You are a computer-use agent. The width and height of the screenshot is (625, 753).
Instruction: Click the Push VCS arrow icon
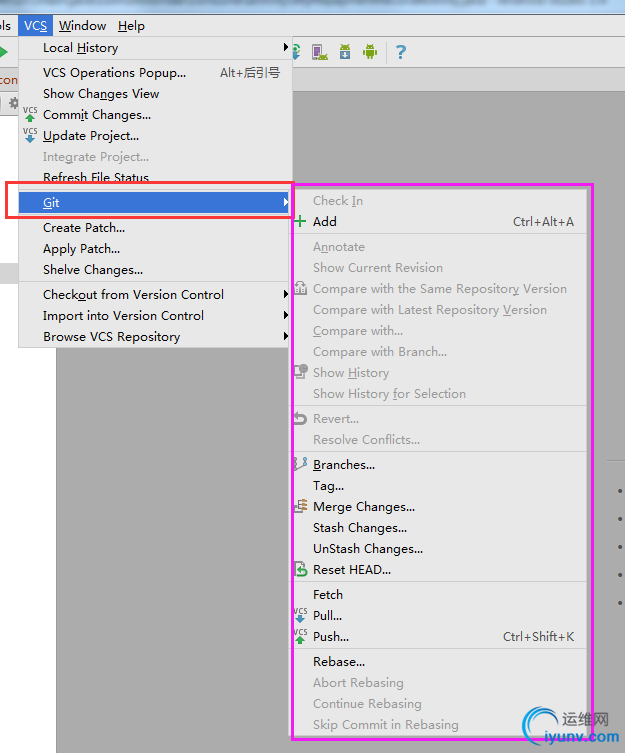coord(300,636)
